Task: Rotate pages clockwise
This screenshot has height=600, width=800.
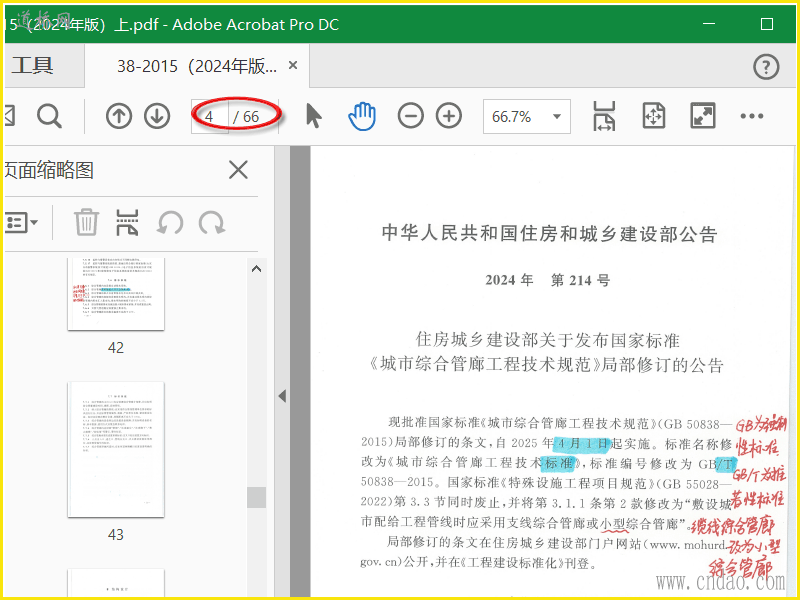Action: pyautogui.click(x=212, y=223)
